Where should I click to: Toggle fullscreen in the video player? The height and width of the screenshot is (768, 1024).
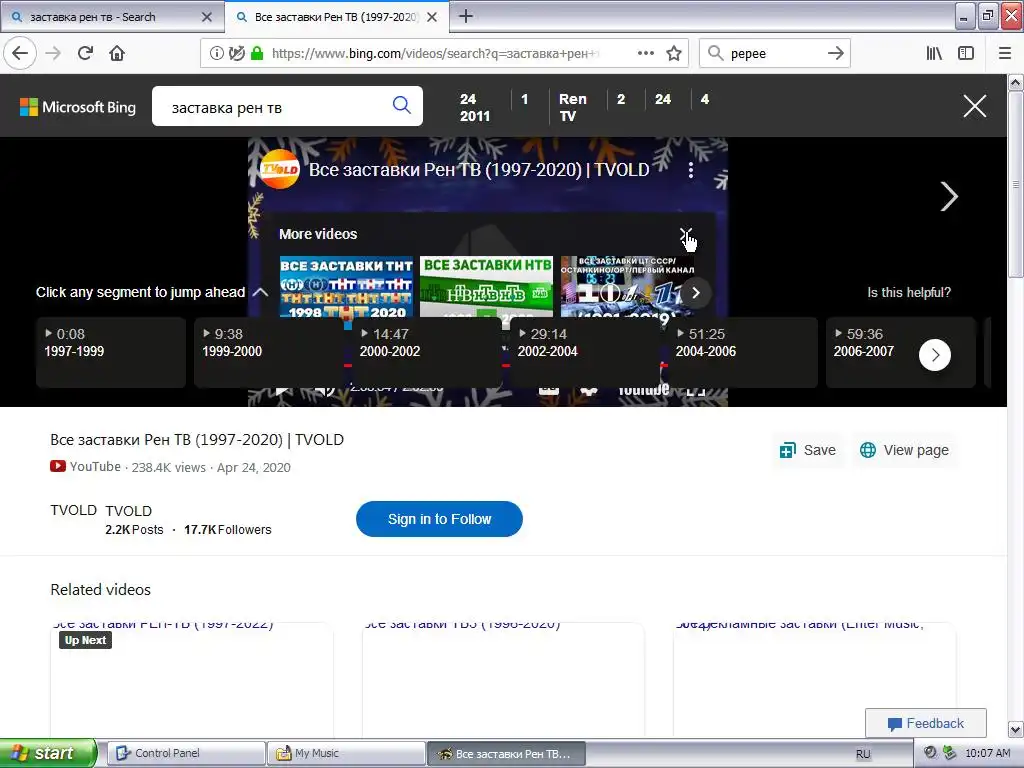click(x=696, y=391)
